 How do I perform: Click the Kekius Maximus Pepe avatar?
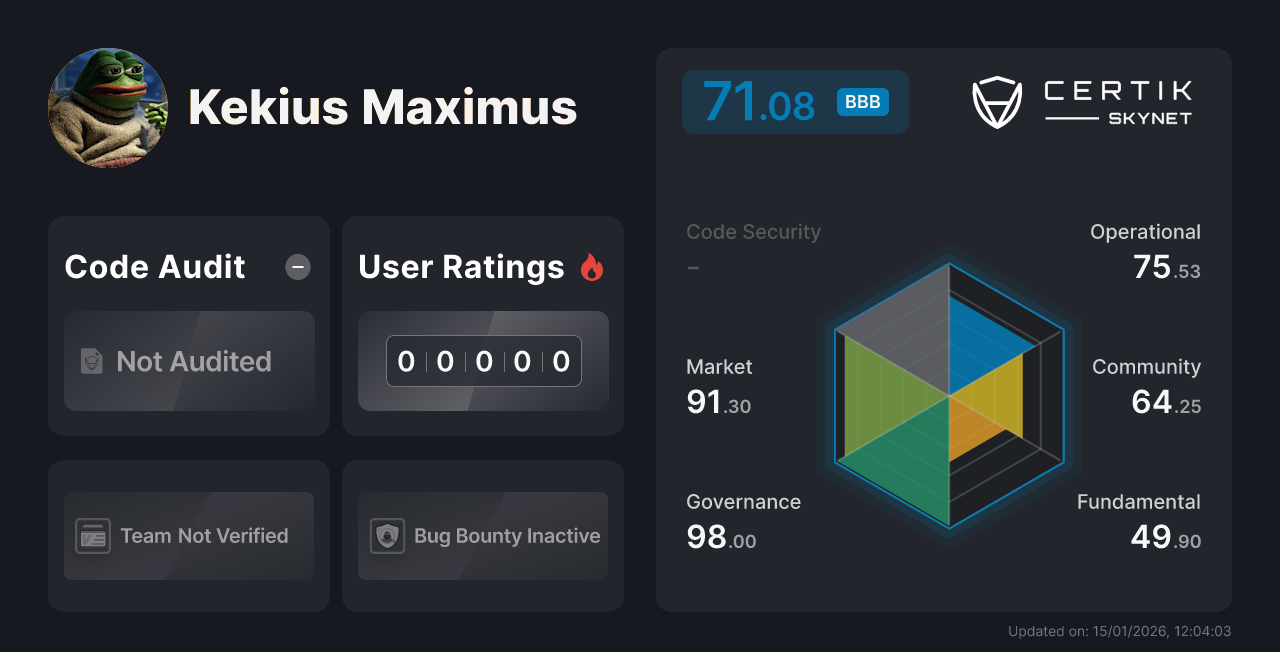point(108,108)
